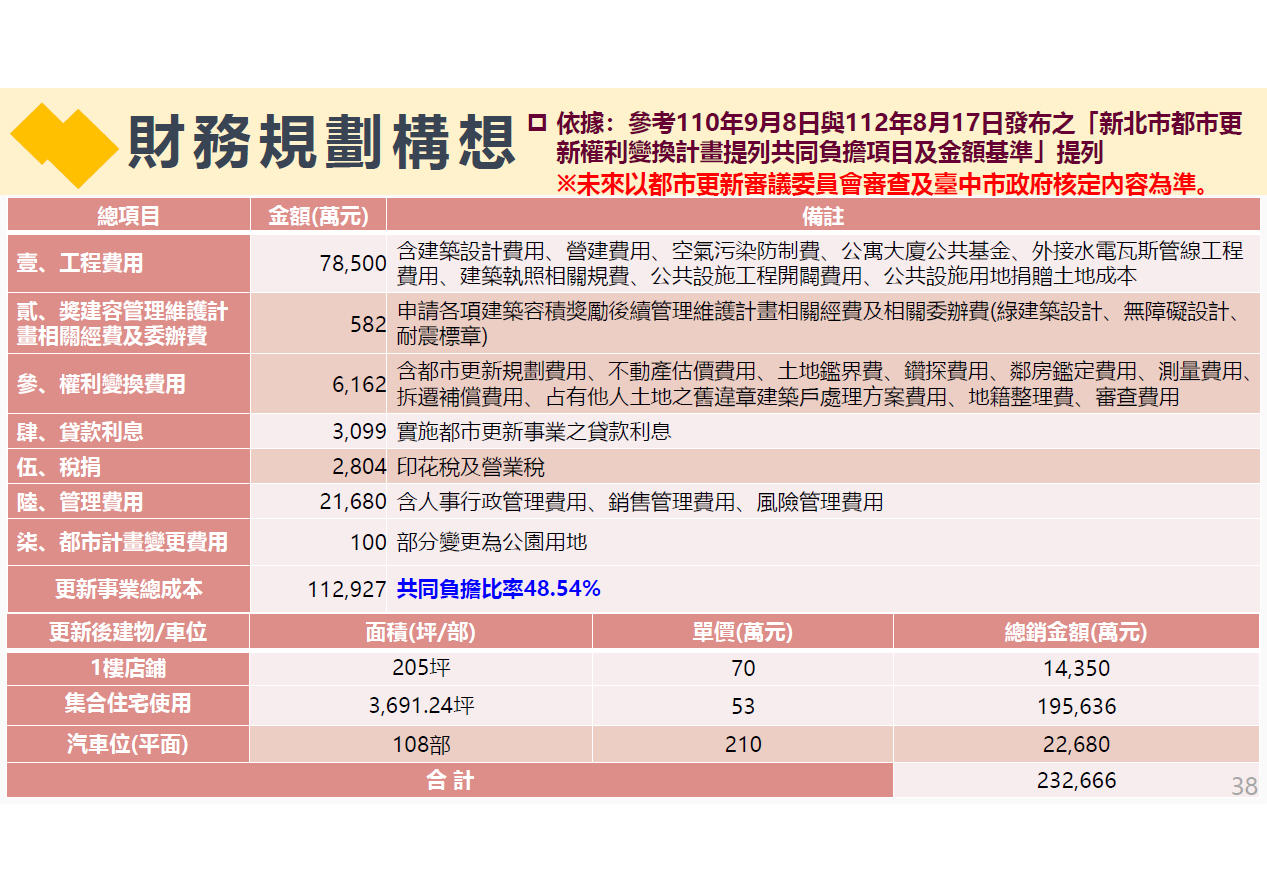Image resolution: width=1267 pixels, height=893 pixels.
Task: Click the 合計 total row label
Action: (450, 781)
